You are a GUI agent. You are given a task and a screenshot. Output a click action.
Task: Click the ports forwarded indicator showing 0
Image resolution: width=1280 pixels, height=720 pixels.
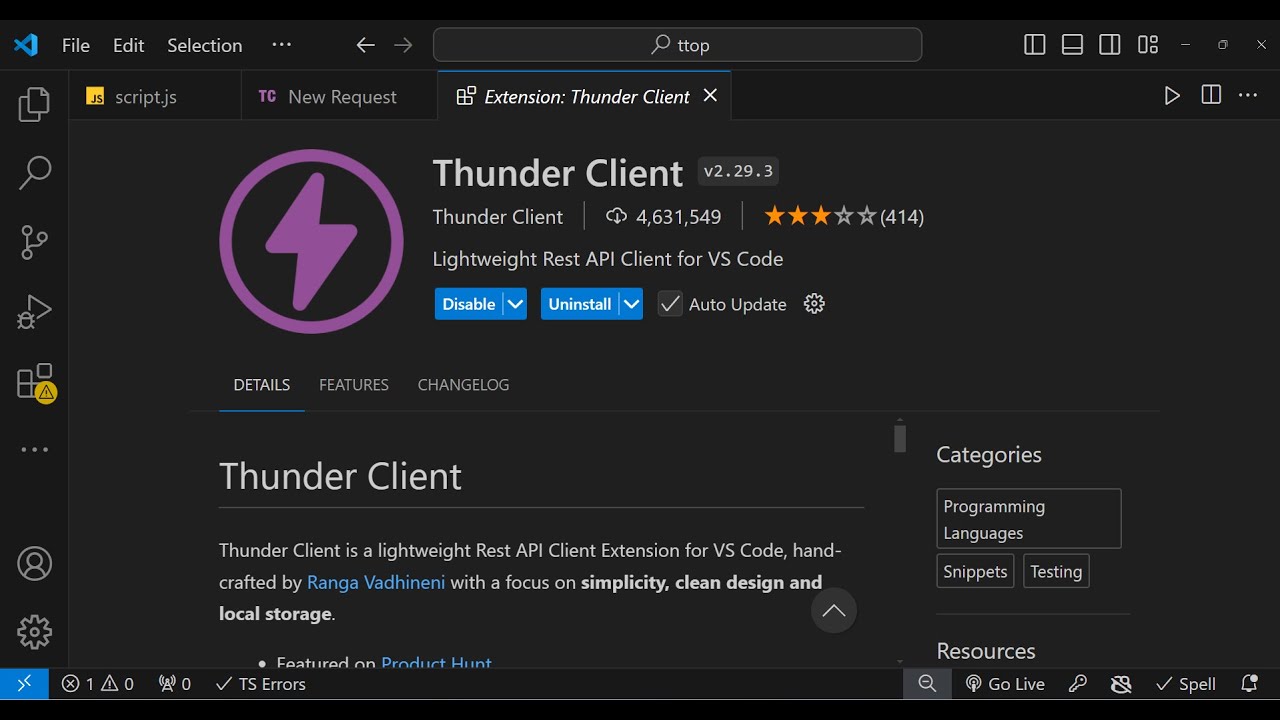point(175,684)
